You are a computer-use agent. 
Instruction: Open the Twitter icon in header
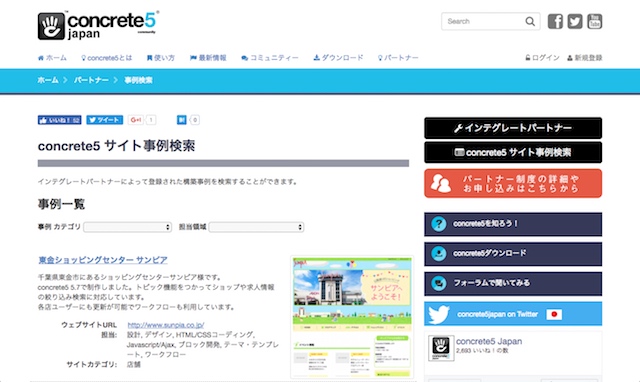(575, 21)
